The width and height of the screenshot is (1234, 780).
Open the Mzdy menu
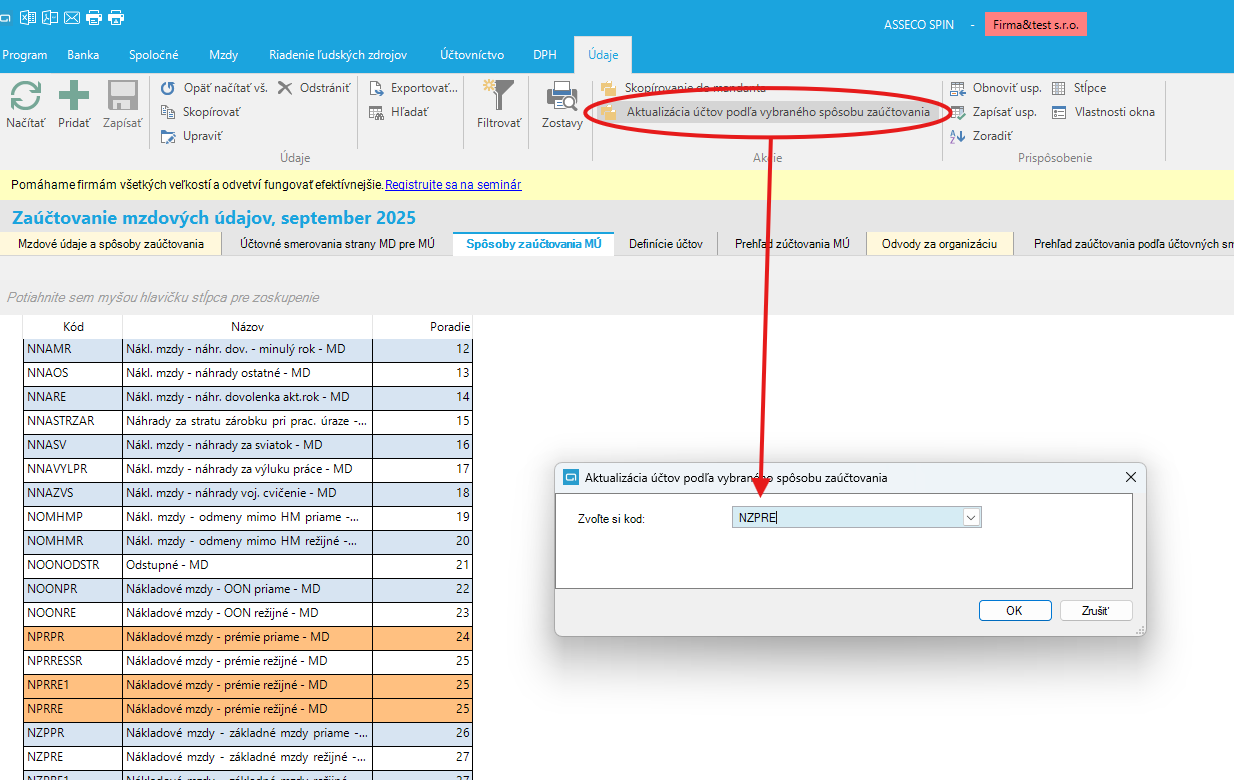(x=223, y=55)
